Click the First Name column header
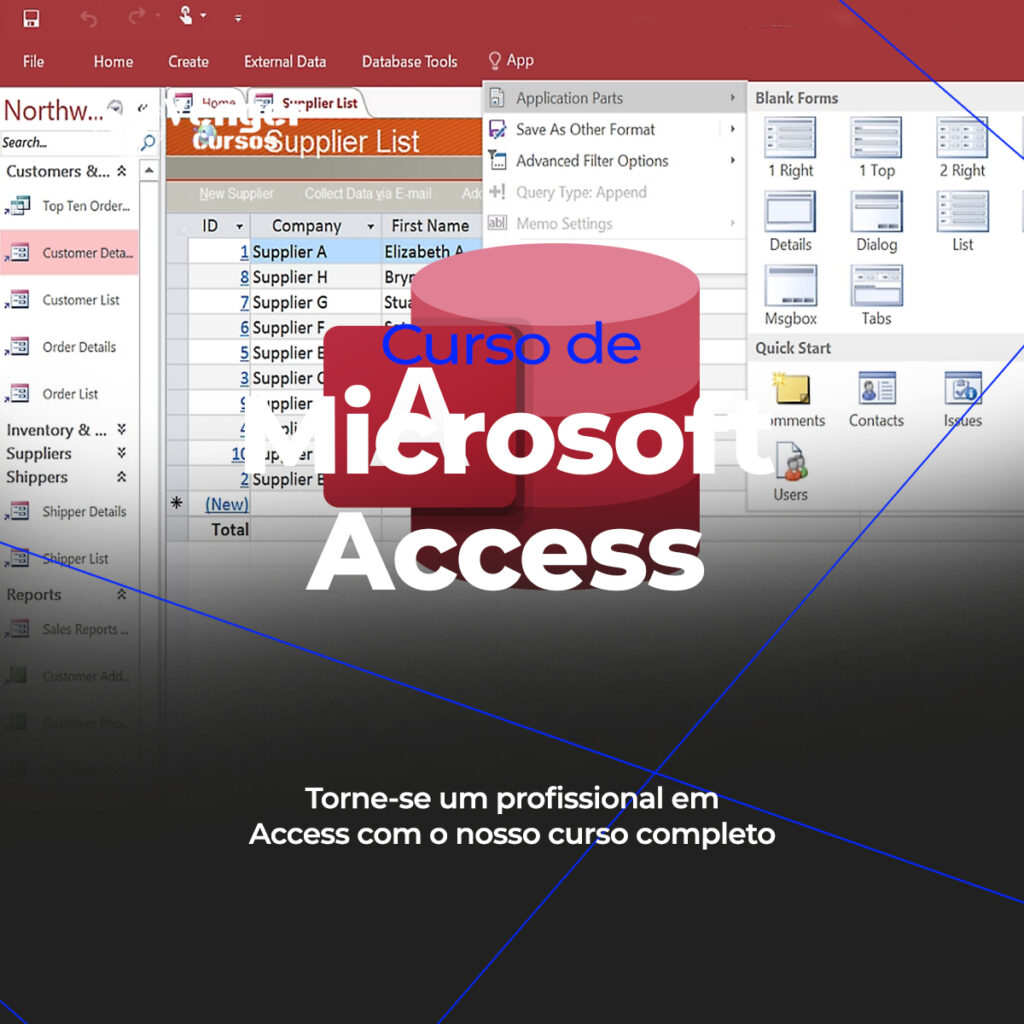Screen dimensions: 1024x1024 click(430, 226)
